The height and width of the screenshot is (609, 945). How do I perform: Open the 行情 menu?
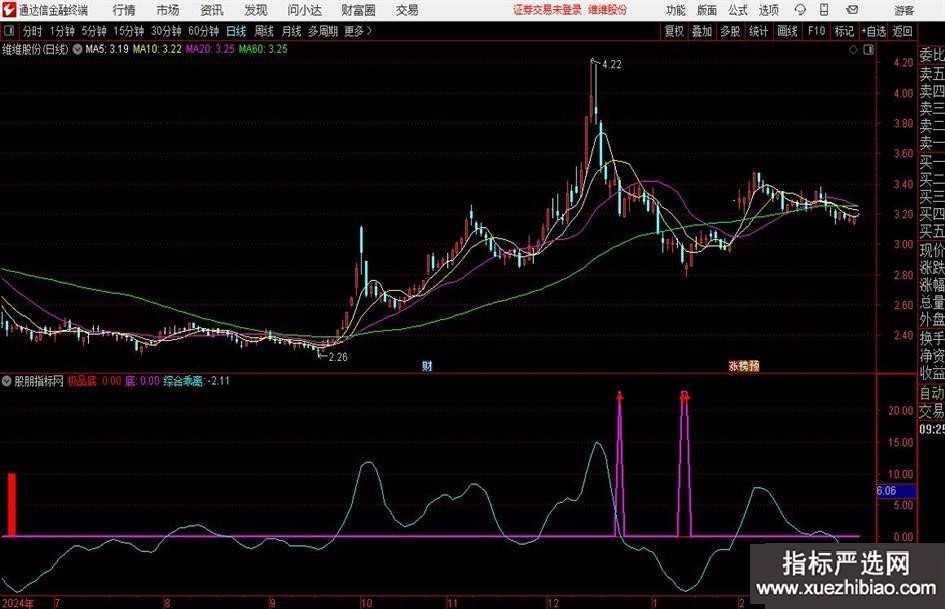pos(124,10)
